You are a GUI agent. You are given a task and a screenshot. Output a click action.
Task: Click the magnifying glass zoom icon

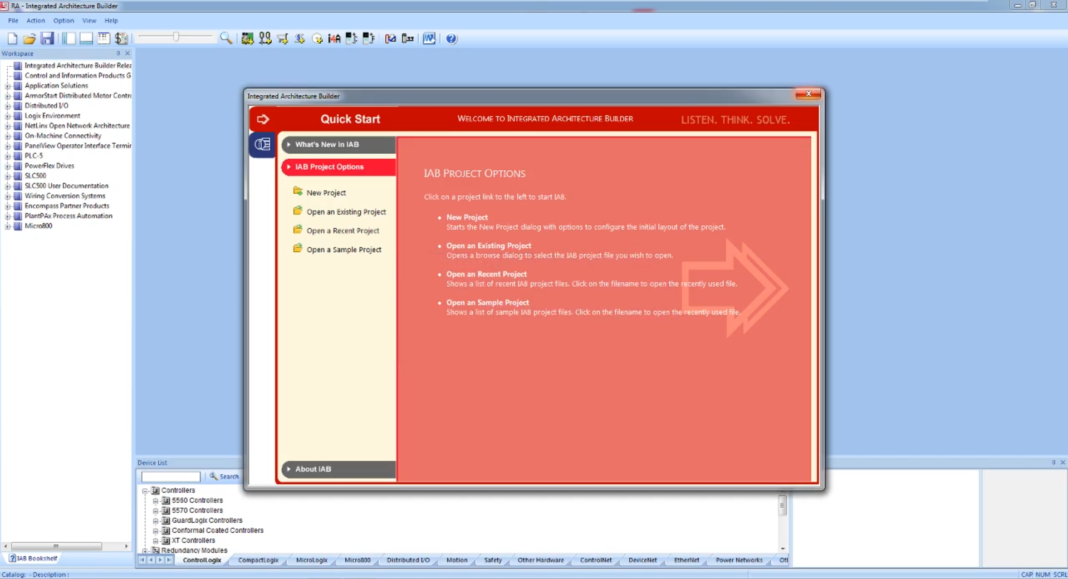(225, 39)
